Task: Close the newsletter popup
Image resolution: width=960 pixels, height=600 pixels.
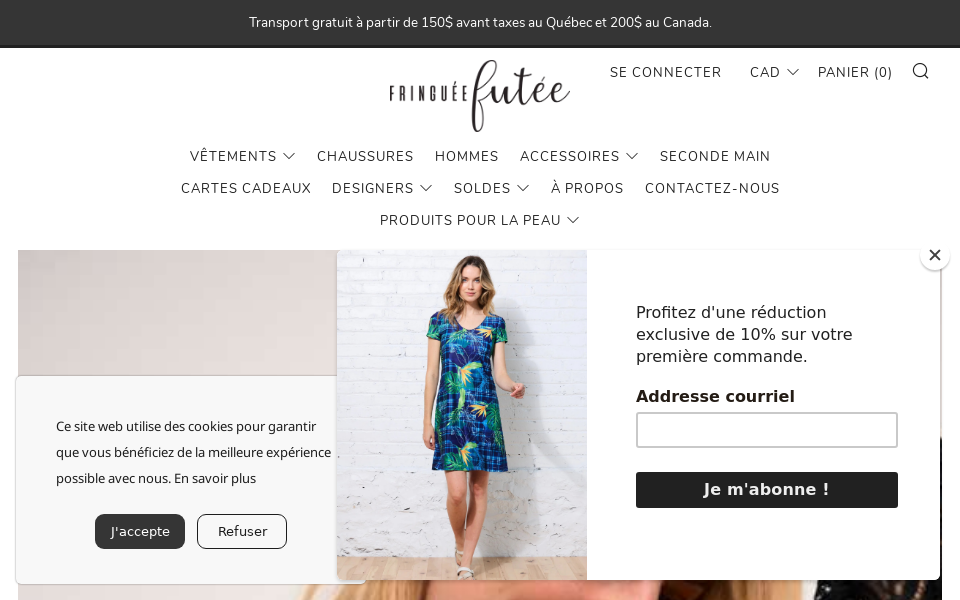Action: [x=934, y=255]
